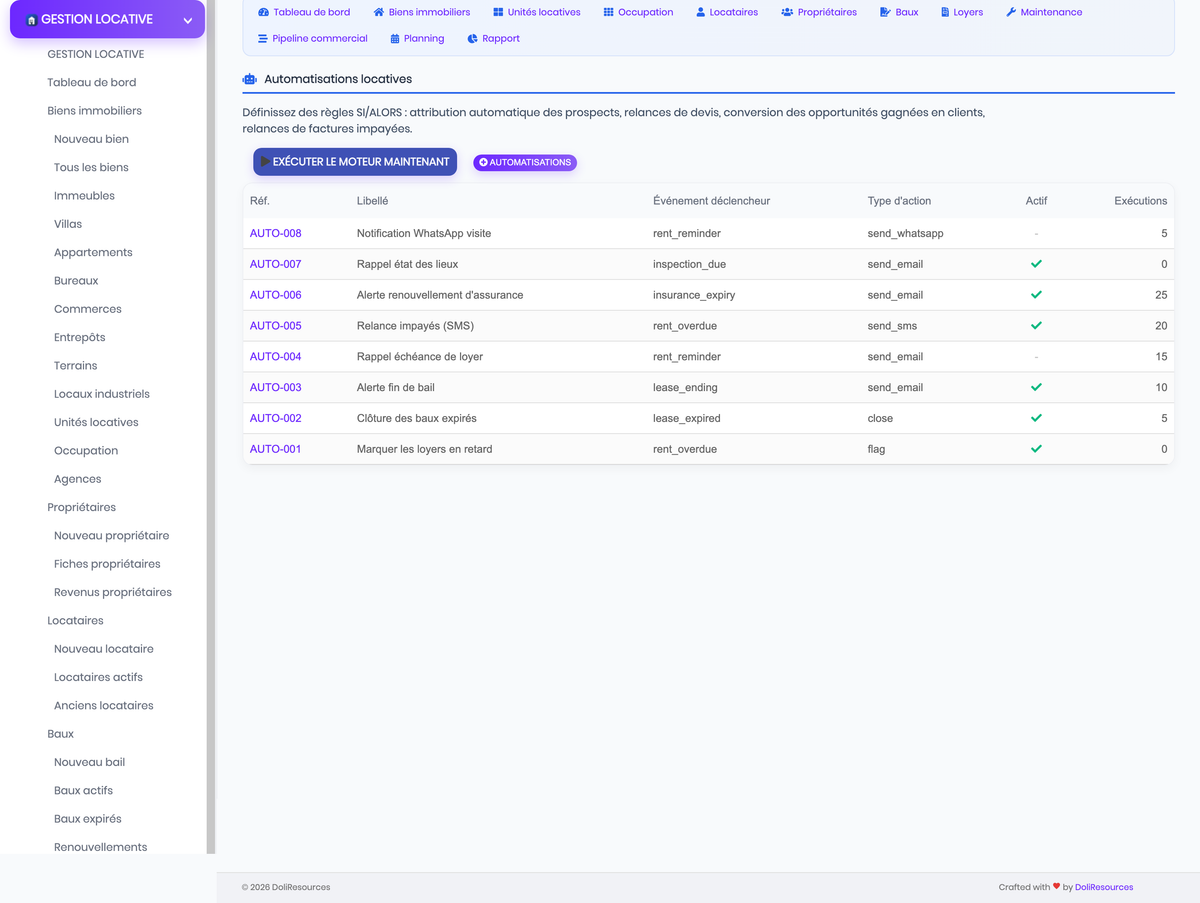Toggle the active checkmark for AUTO-003
The height and width of the screenshot is (903, 1200).
click(1036, 387)
